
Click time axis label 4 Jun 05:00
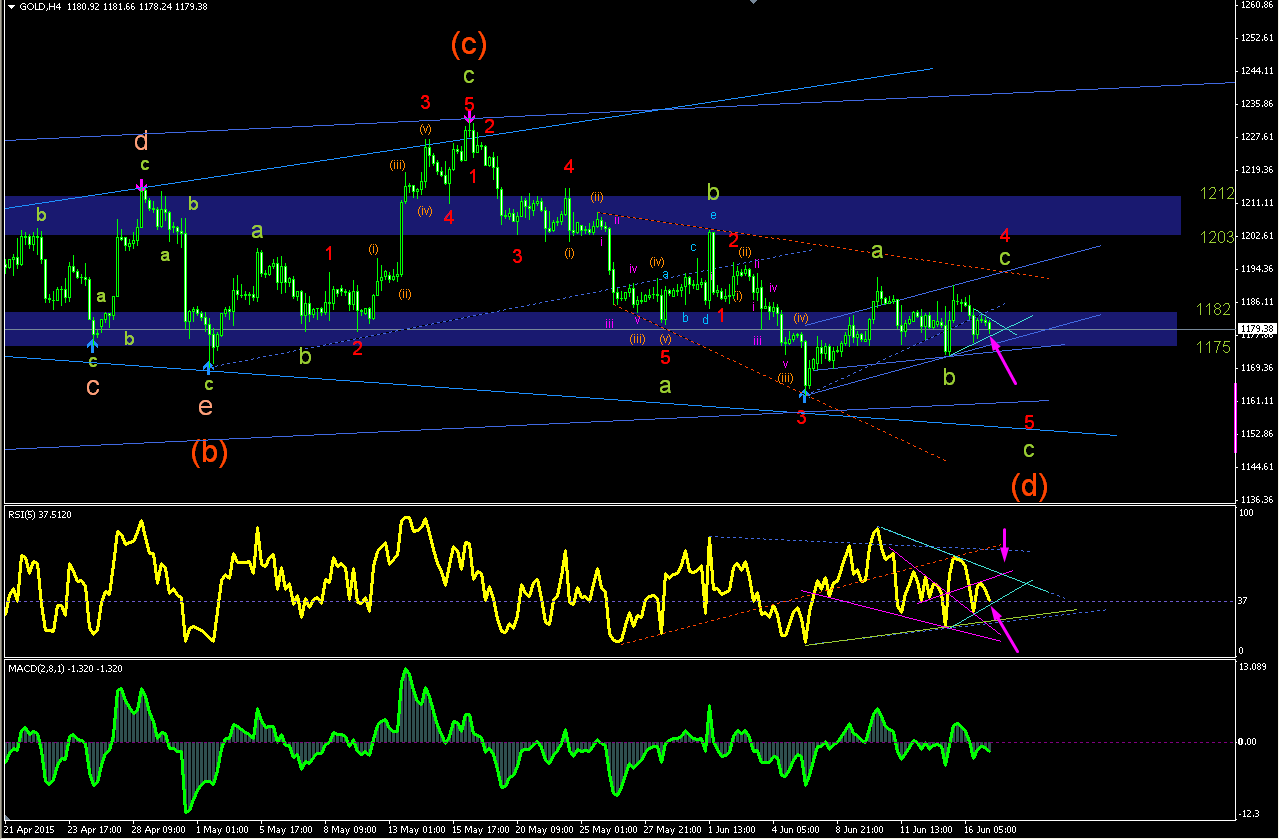click(x=797, y=830)
